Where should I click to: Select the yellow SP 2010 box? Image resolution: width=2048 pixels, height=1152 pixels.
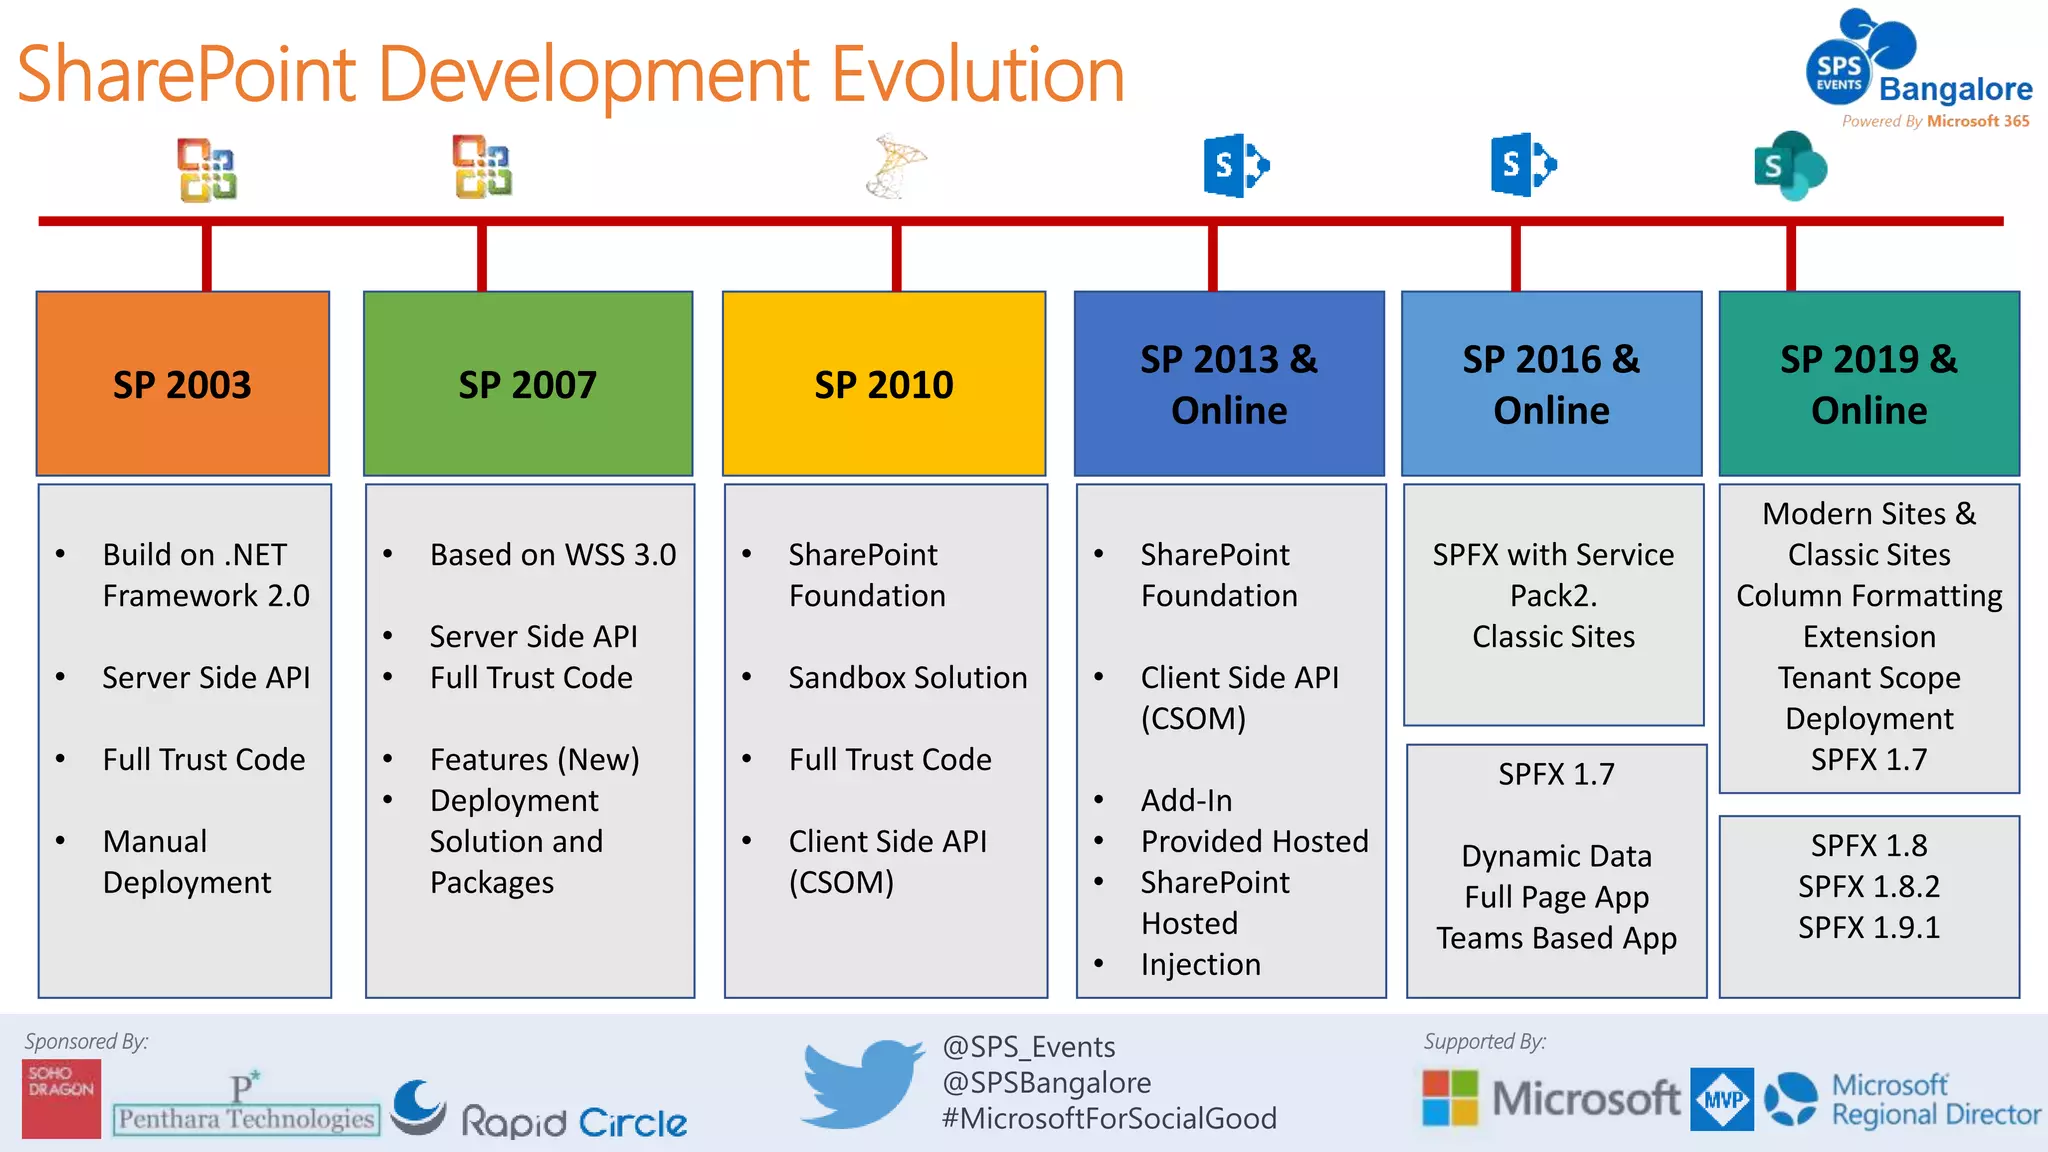point(884,384)
